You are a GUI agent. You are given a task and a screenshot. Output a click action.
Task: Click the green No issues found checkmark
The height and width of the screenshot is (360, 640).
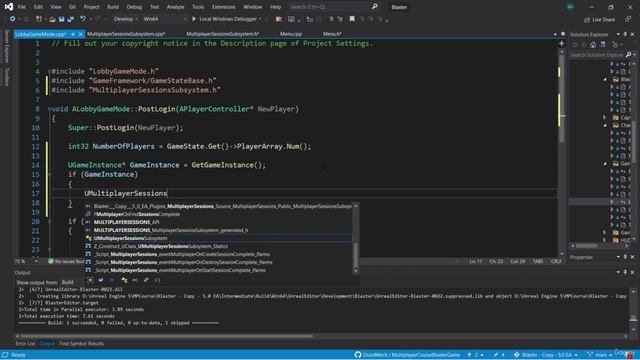[x=51, y=261]
